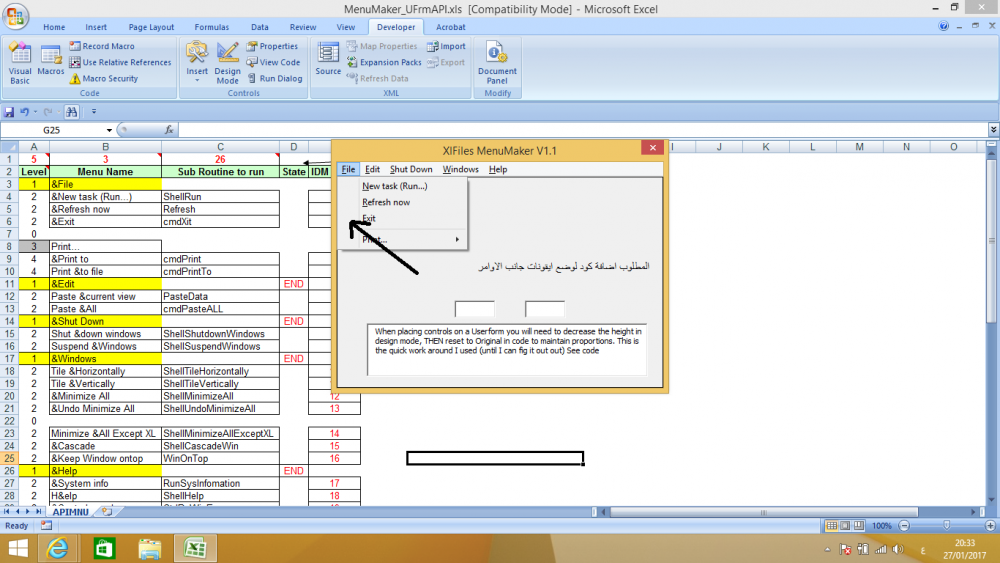Screen dimensions: 1000x563
Task: Switch to the Home tab
Action: click(54, 27)
